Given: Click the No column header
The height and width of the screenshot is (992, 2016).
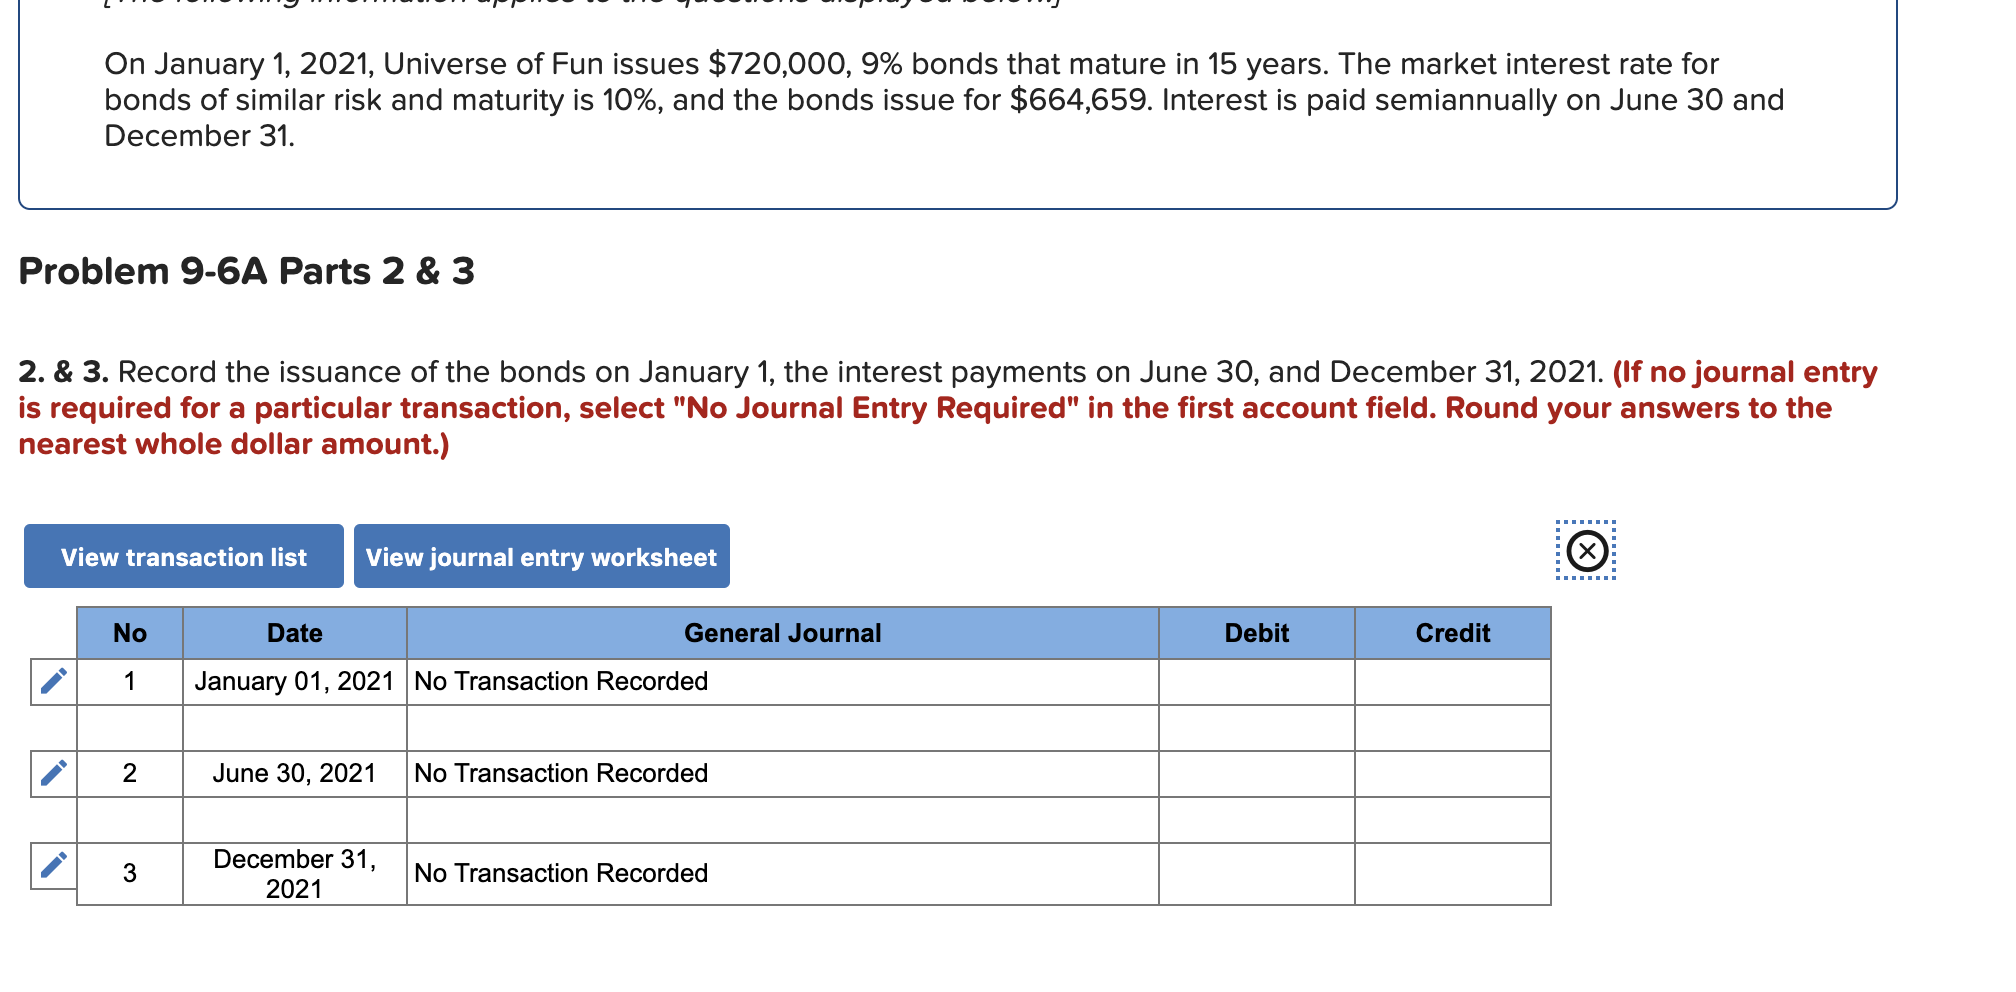Looking at the screenshot, I should click(129, 632).
